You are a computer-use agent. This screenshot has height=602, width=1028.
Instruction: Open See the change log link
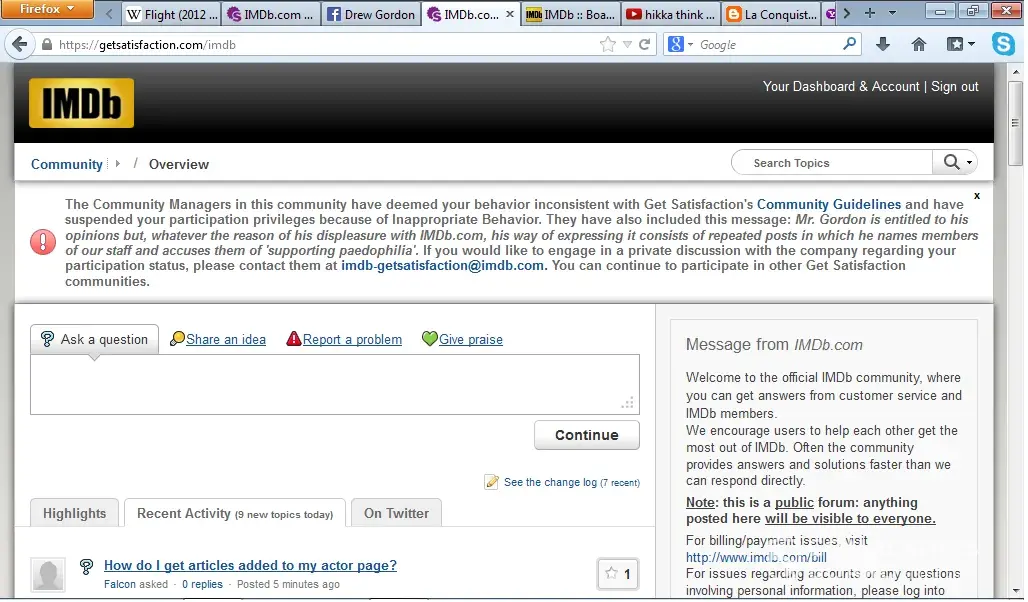pos(572,482)
